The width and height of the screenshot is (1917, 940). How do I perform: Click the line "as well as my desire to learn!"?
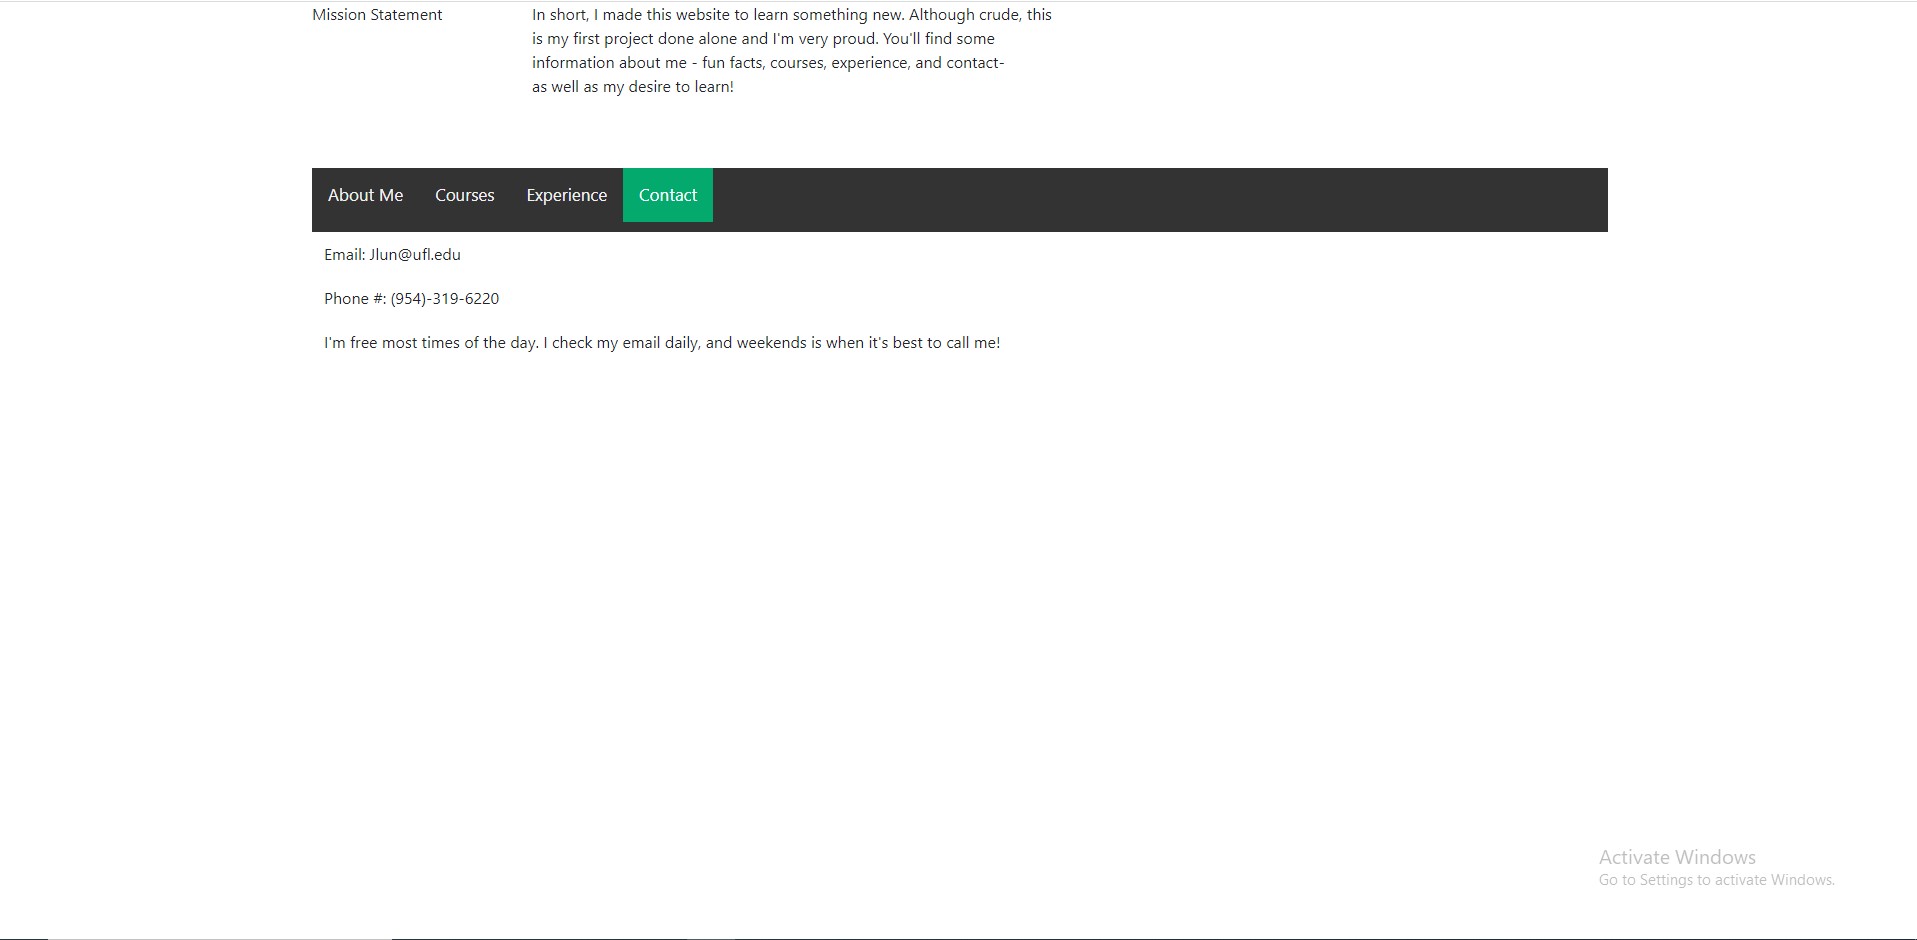[632, 87]
